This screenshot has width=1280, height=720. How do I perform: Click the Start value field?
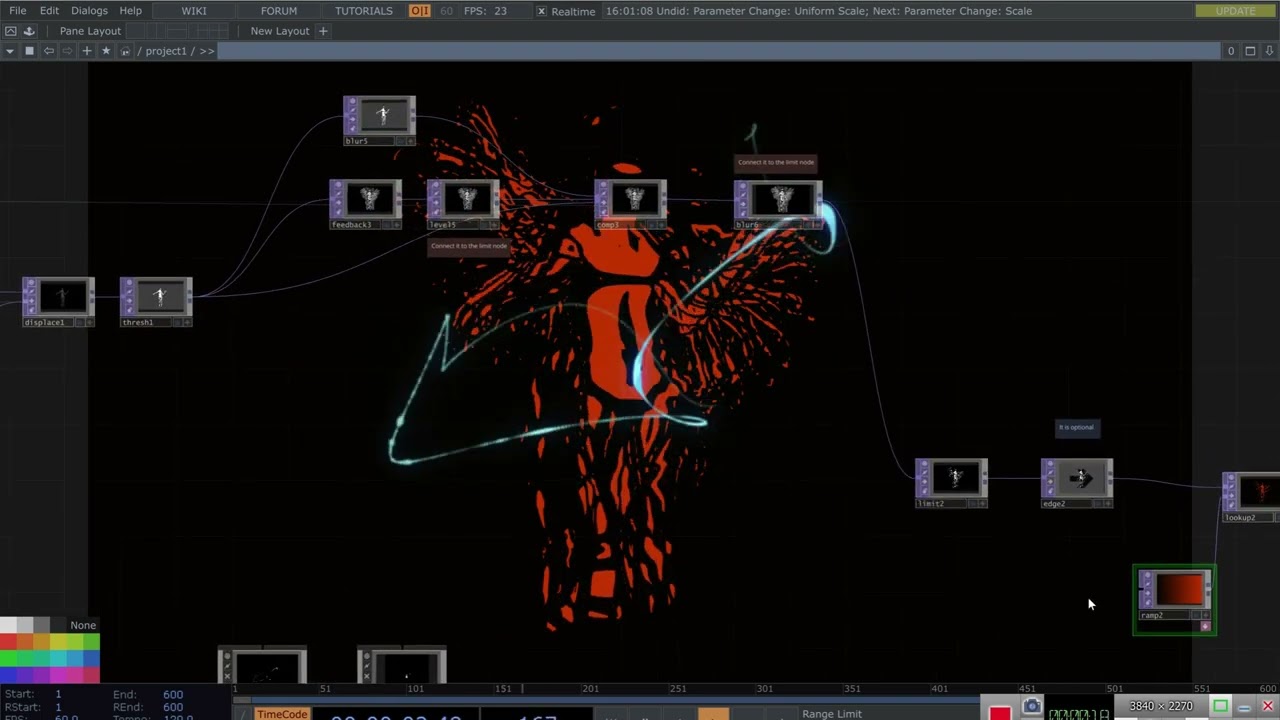point(58,694)
